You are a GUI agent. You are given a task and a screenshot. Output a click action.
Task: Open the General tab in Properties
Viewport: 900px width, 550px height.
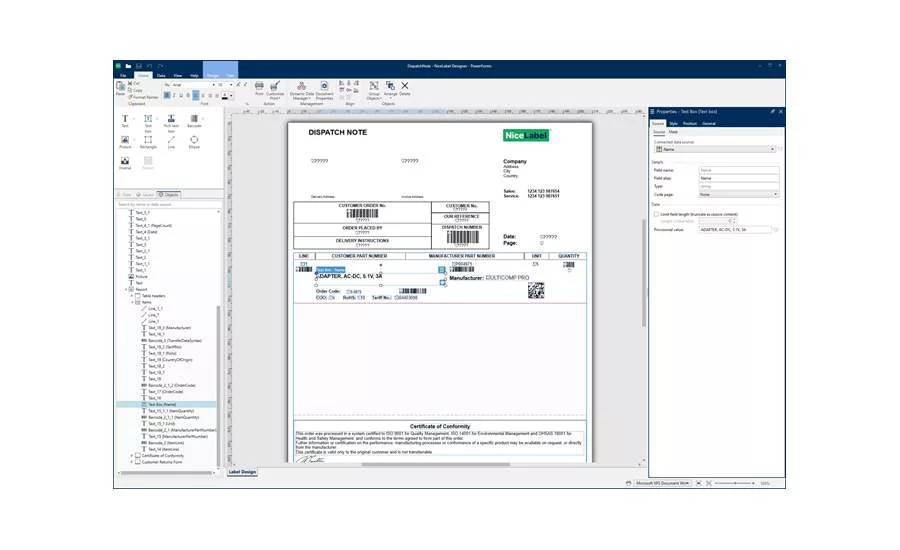tap(709, 123)
